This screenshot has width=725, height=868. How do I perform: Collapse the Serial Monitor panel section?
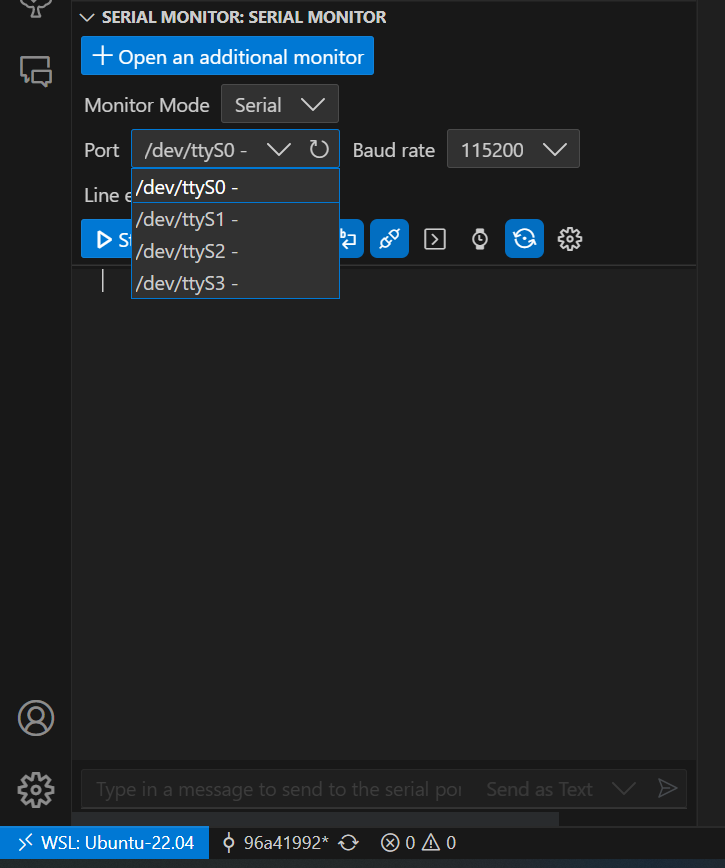pyautogui.click(x=87, y=17)
